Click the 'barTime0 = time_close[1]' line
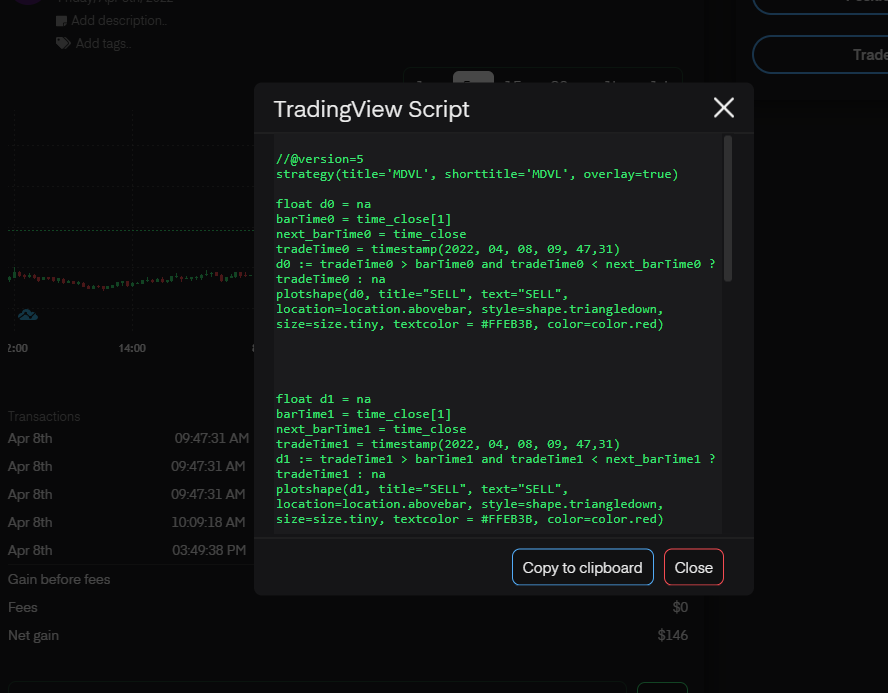The image size is (888, 693). pos(364,219)
